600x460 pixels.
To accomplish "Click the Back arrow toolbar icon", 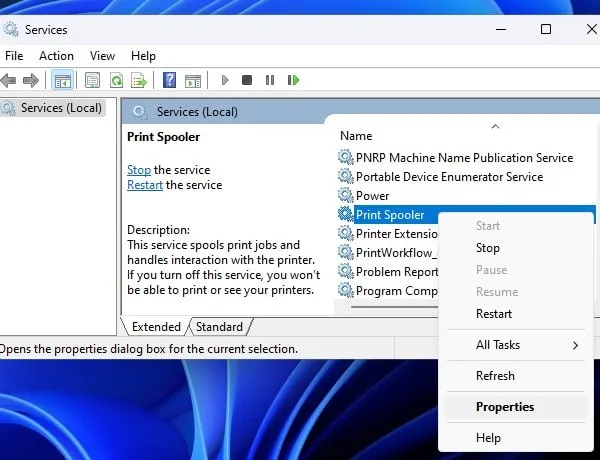I will click(x=8, y=80).
